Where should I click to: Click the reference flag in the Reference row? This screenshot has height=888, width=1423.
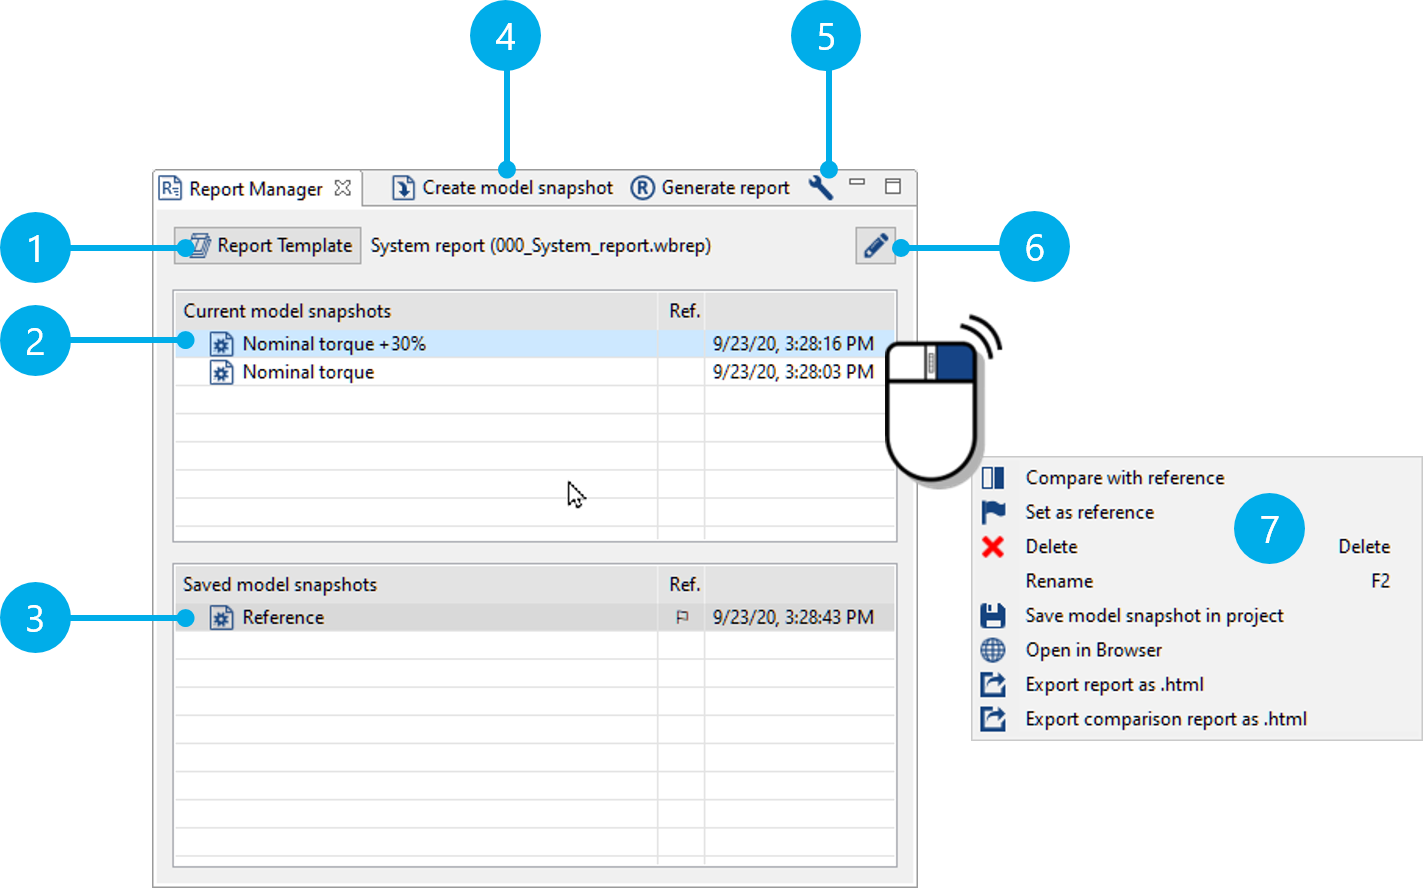[682, 618]
